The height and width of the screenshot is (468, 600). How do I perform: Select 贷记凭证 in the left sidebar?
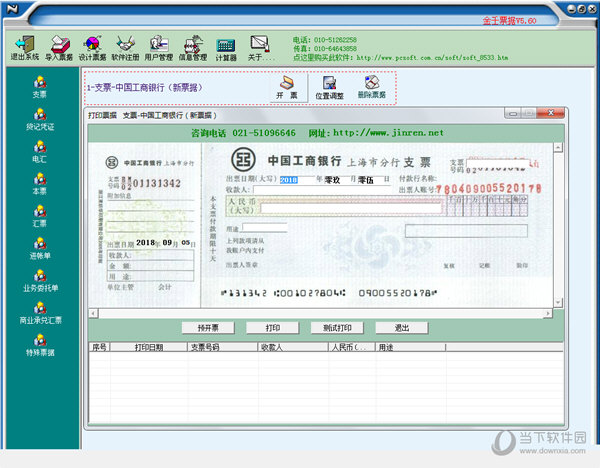(40, 119)
